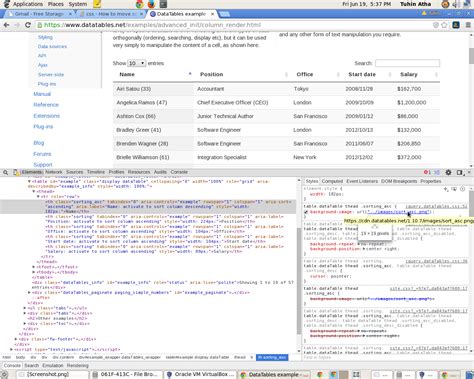Collapse the table#example node triangle
This screenshot has height=379, width=474.
29,182
